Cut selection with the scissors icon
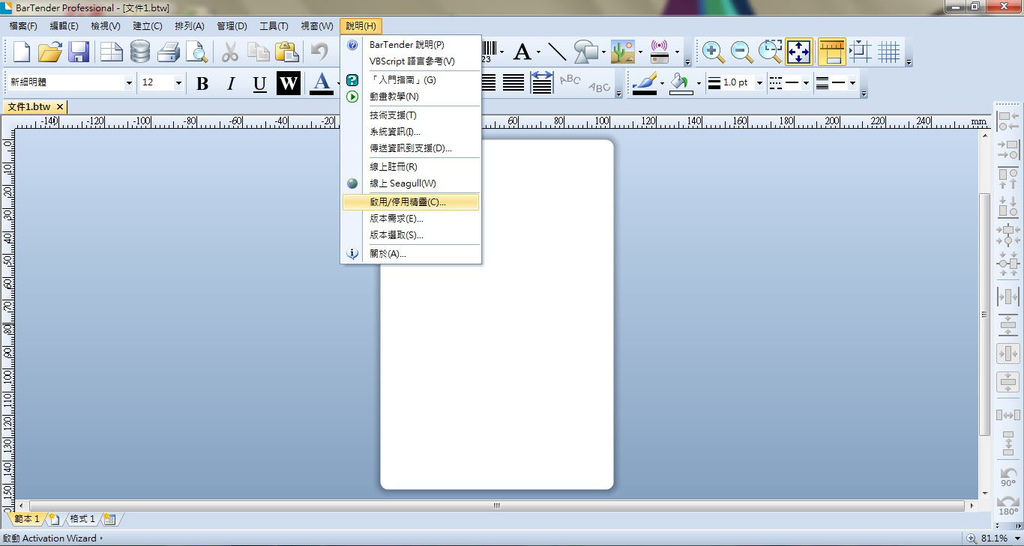Screen dimensions: 1024x546 point(229,52)
